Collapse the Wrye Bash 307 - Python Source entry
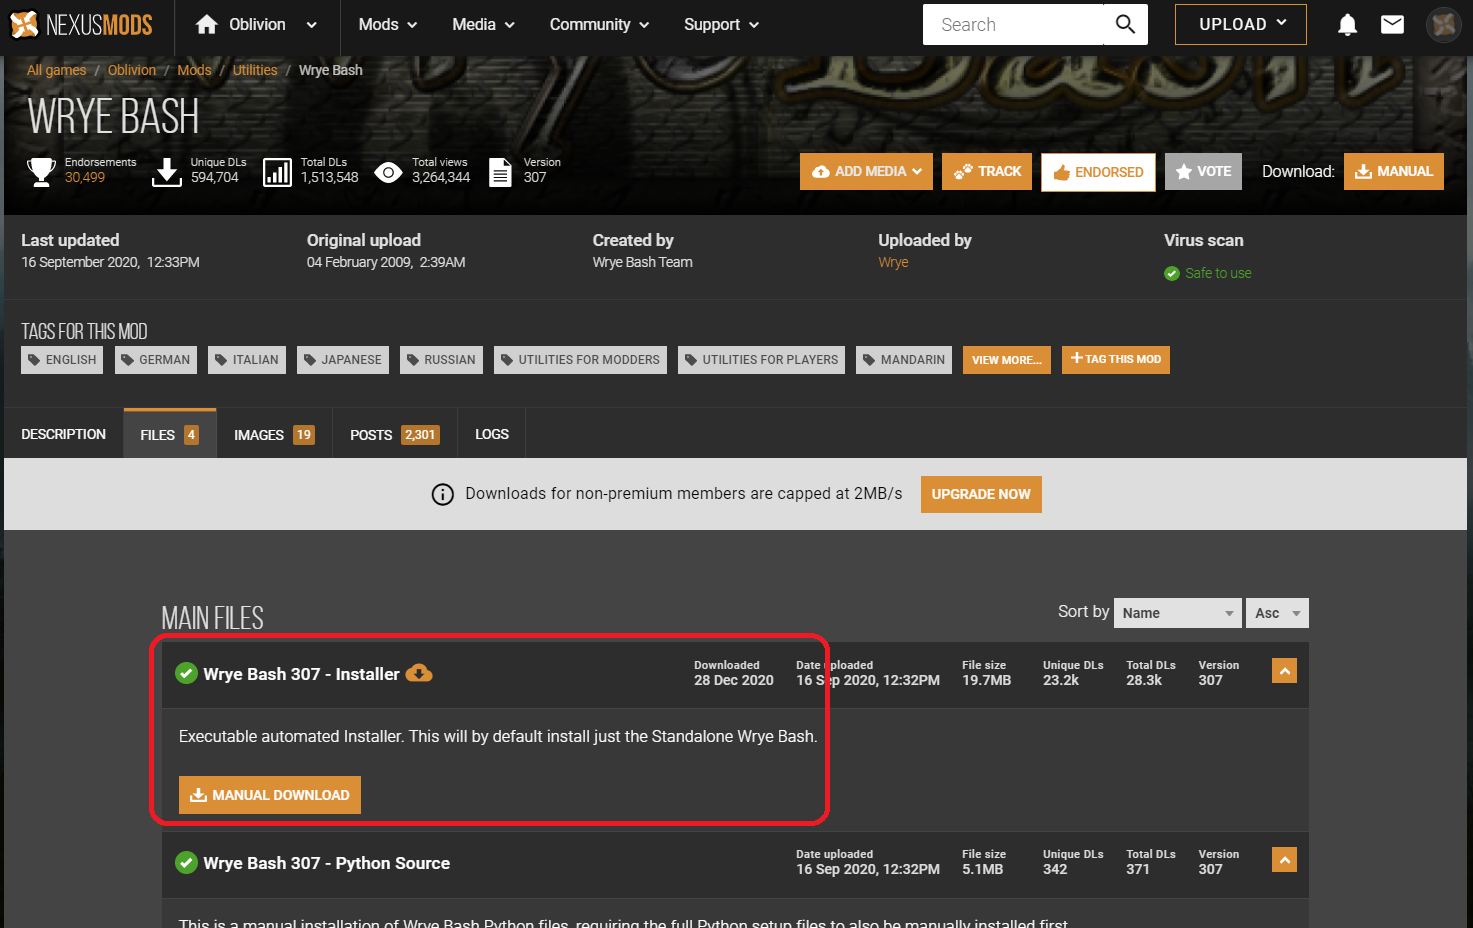This screenshot has width=1473, height=928. pos(1284,859)
